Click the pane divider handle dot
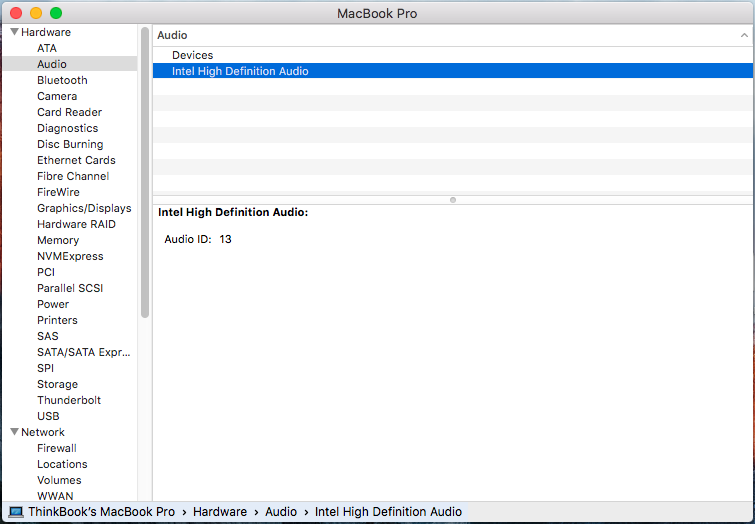This screenshot has width=755, height=524. tap(453, 199)
